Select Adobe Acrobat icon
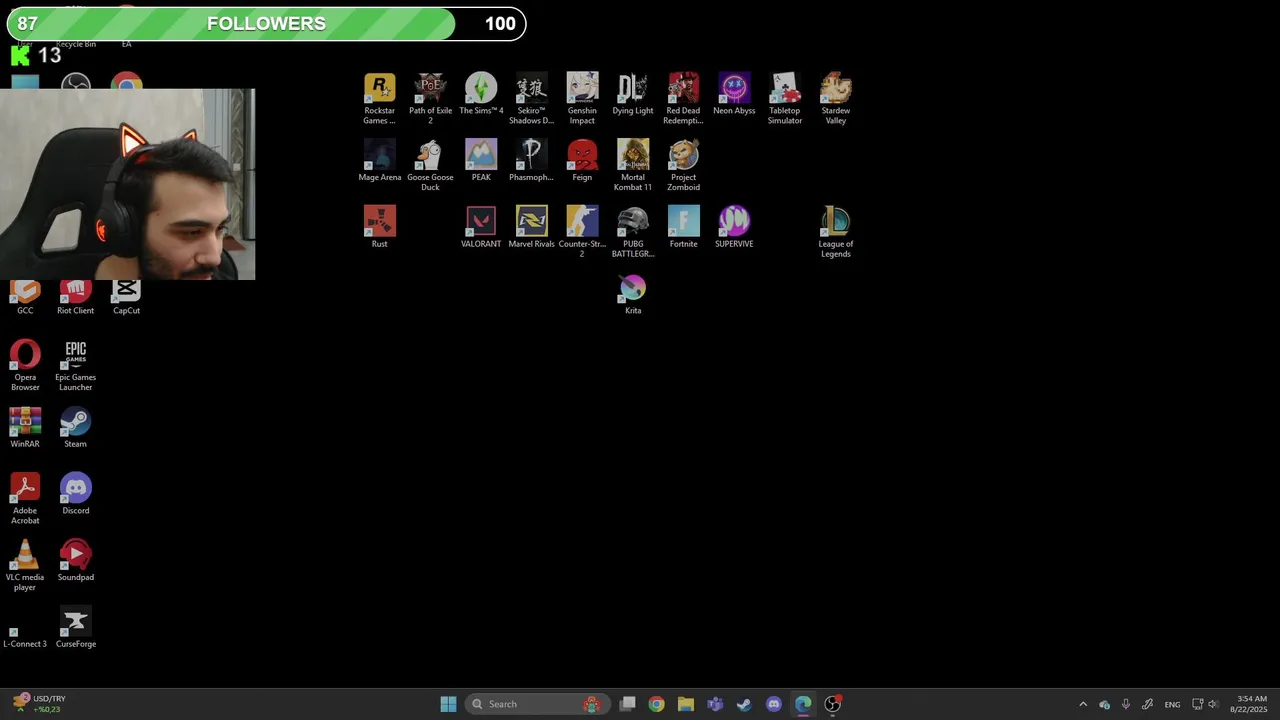 (25, 498)
